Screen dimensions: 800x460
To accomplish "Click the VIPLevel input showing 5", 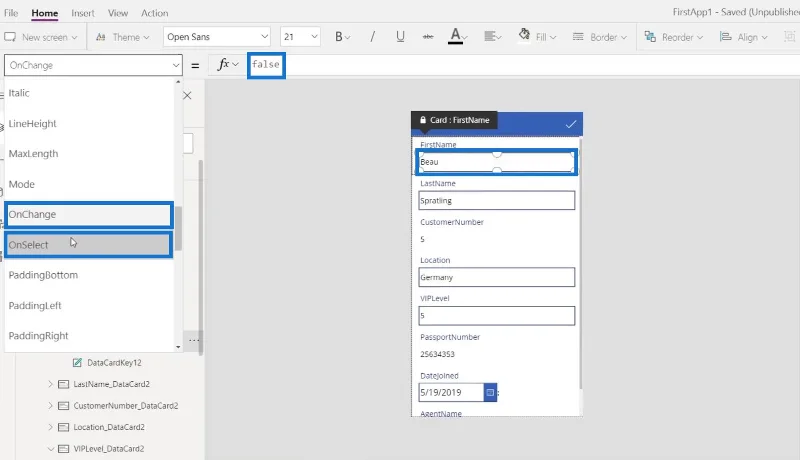I will pyautogui.click(x=496, y=316).
